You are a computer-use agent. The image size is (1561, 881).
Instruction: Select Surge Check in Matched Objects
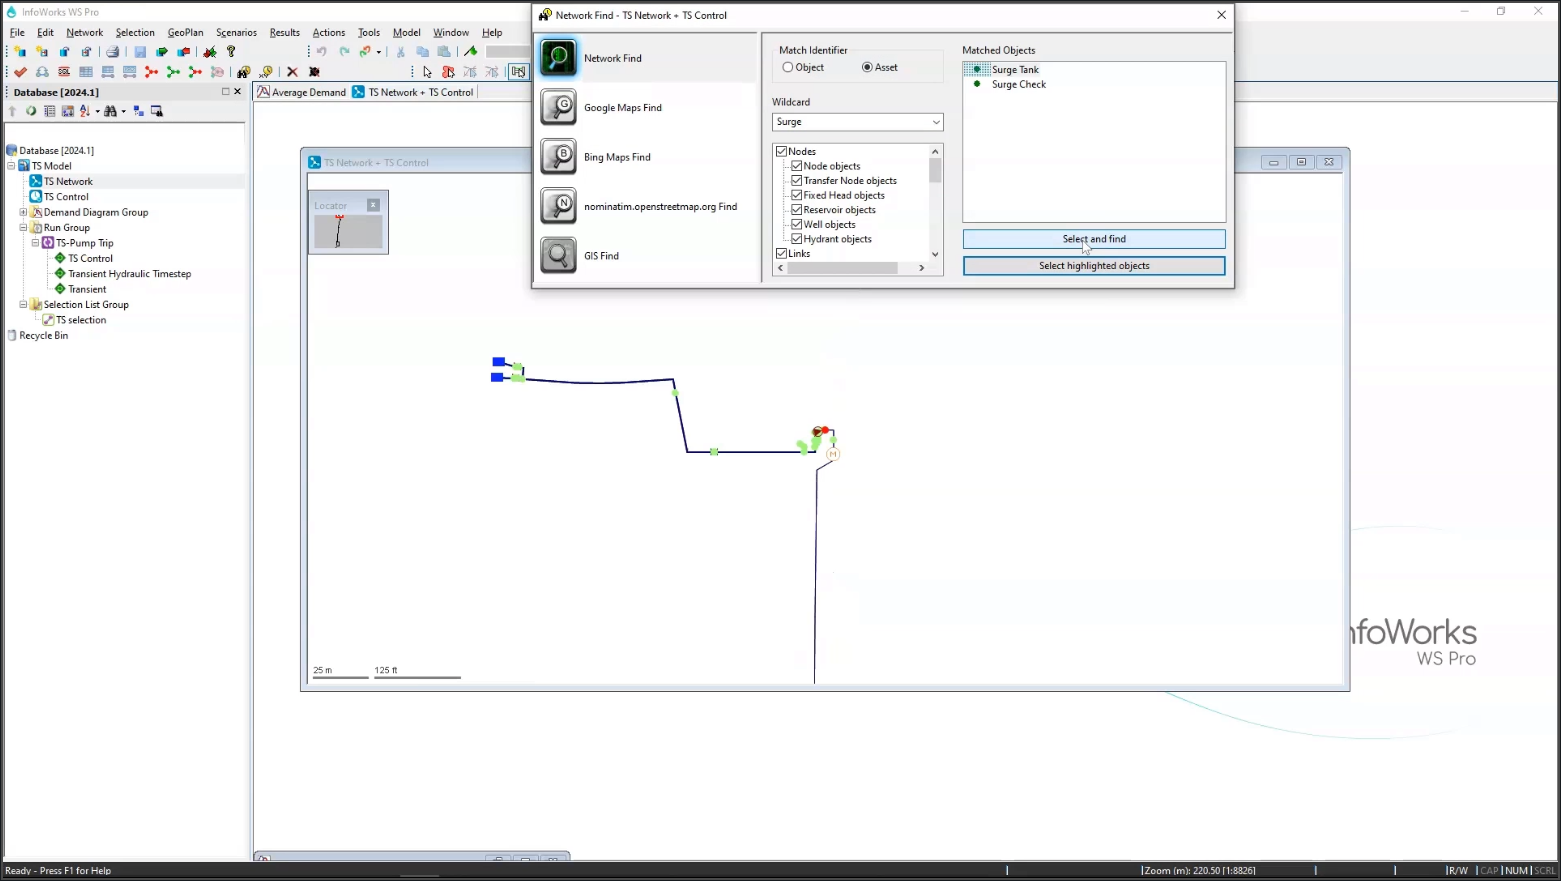1019,85
